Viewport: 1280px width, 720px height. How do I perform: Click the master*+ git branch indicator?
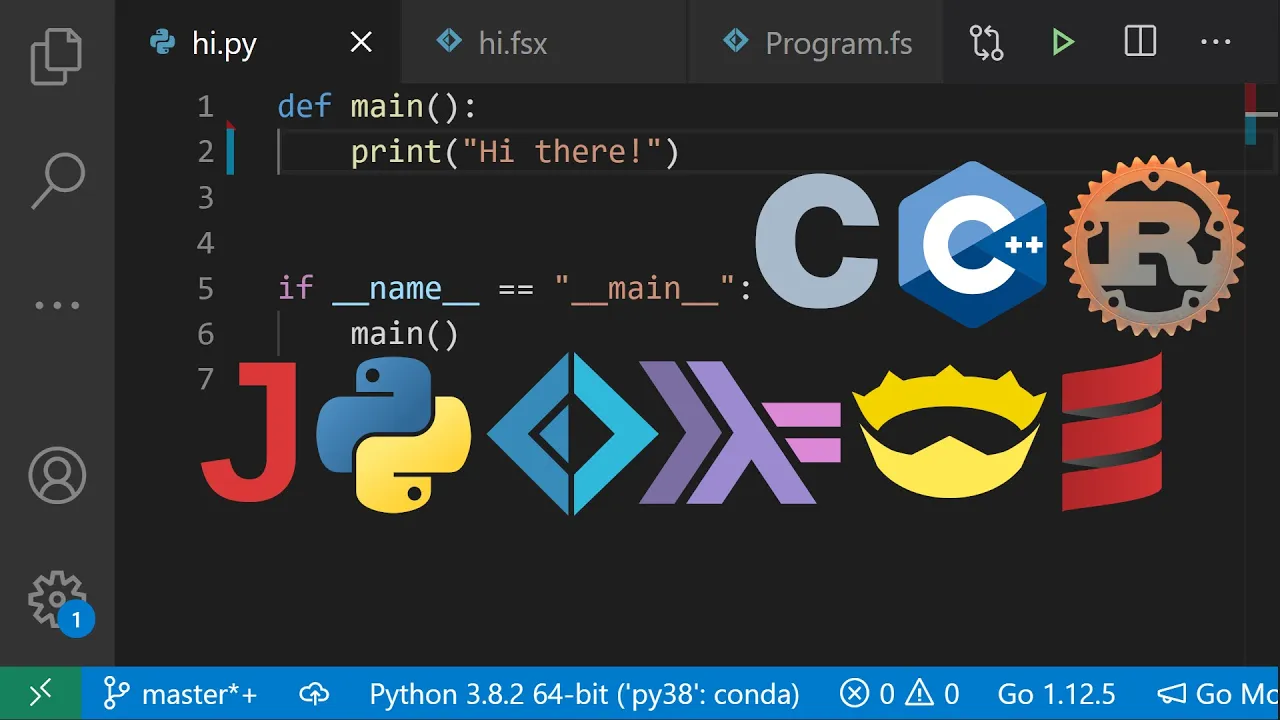click(180, 693)
